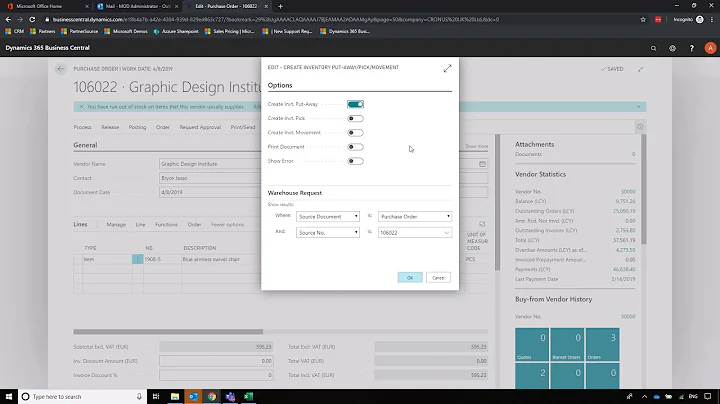Confirm the dialog with OK
720x404 pixels.
(x=410, y=277)
